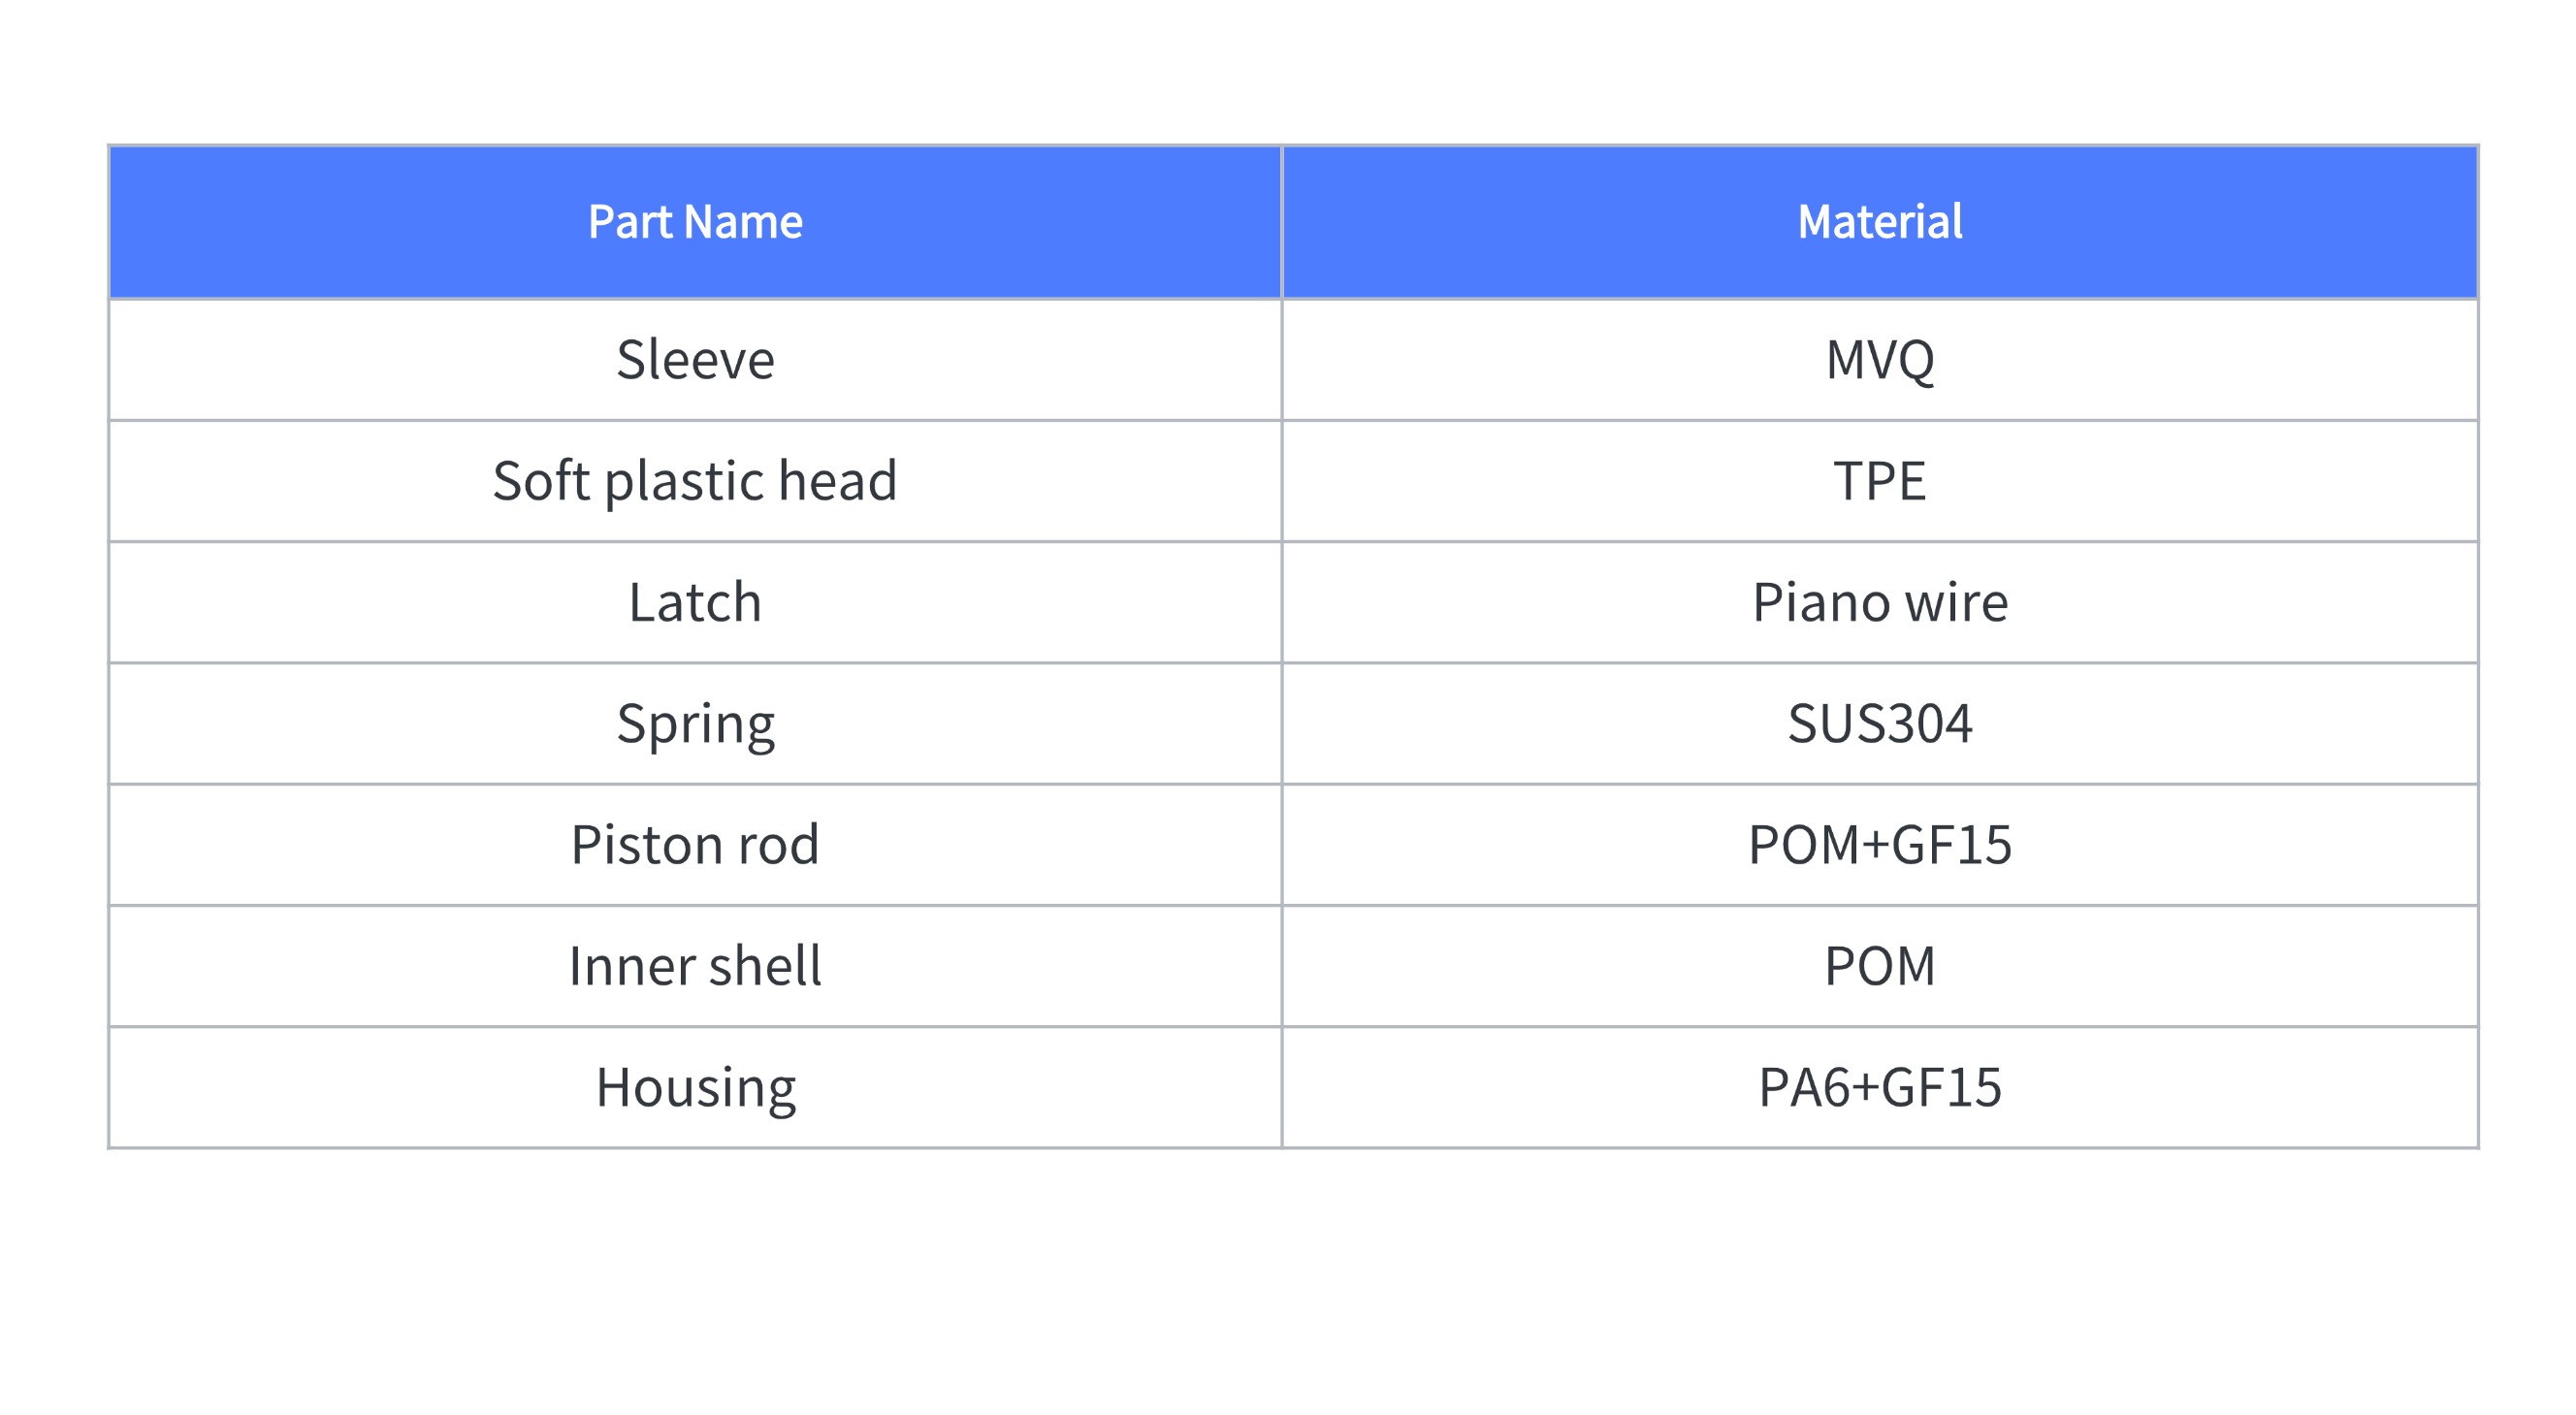Click the Piston rod cell
This screenshot has width=2576, height=1415.
pos(695,845)
